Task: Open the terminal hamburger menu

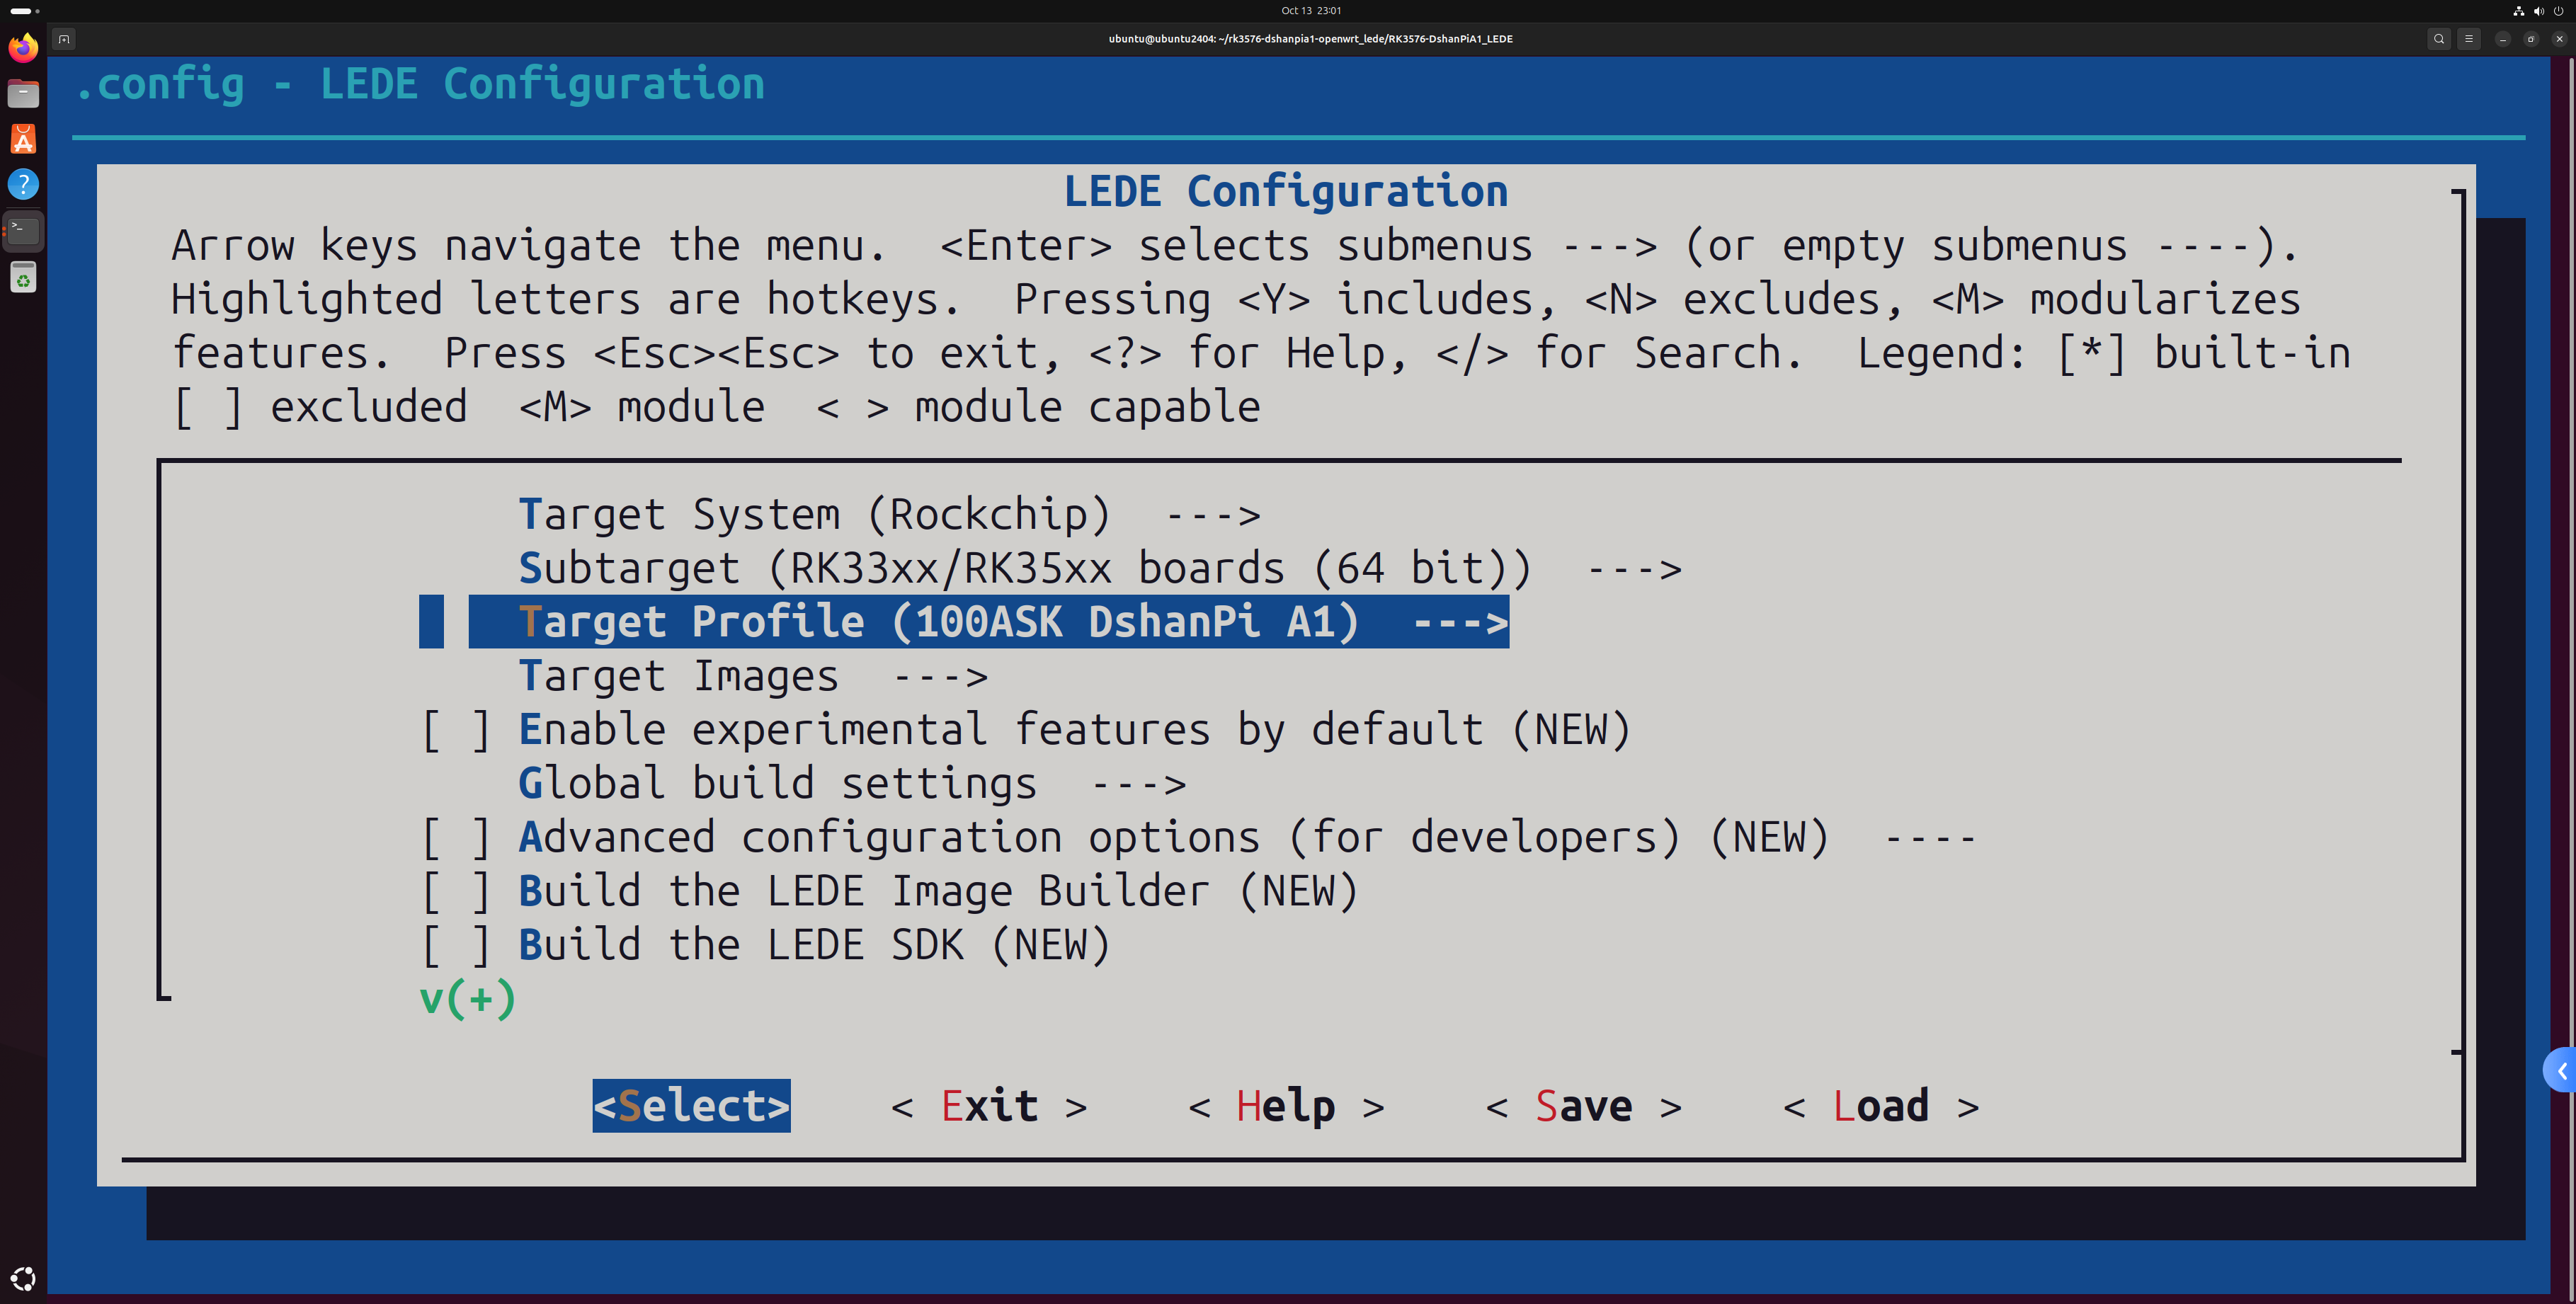Action: tap(2468, 39)
